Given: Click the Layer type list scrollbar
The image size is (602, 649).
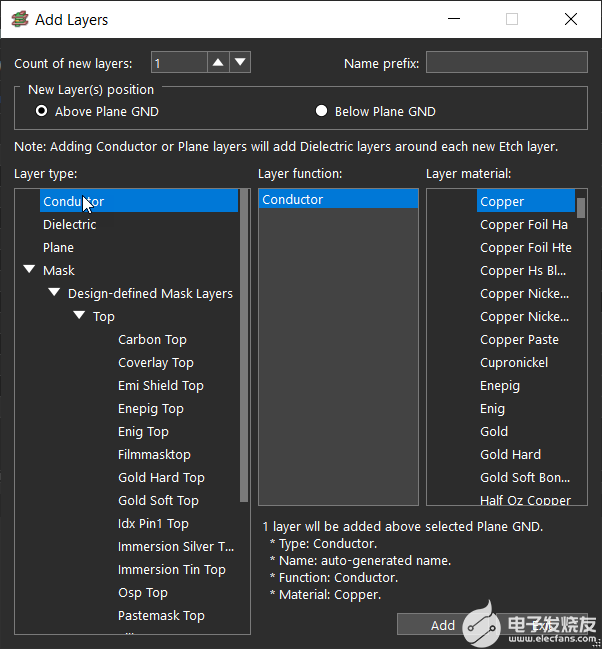Looking at the screenshot, I should [x=244, y=346].
